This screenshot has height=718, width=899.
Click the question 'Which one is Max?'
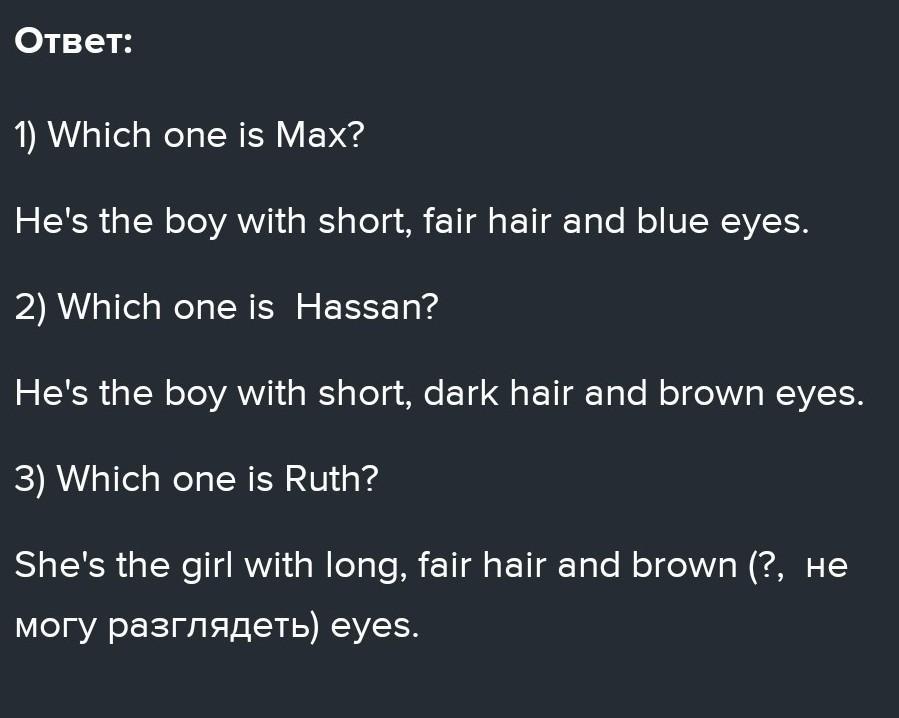coord(206,135)
